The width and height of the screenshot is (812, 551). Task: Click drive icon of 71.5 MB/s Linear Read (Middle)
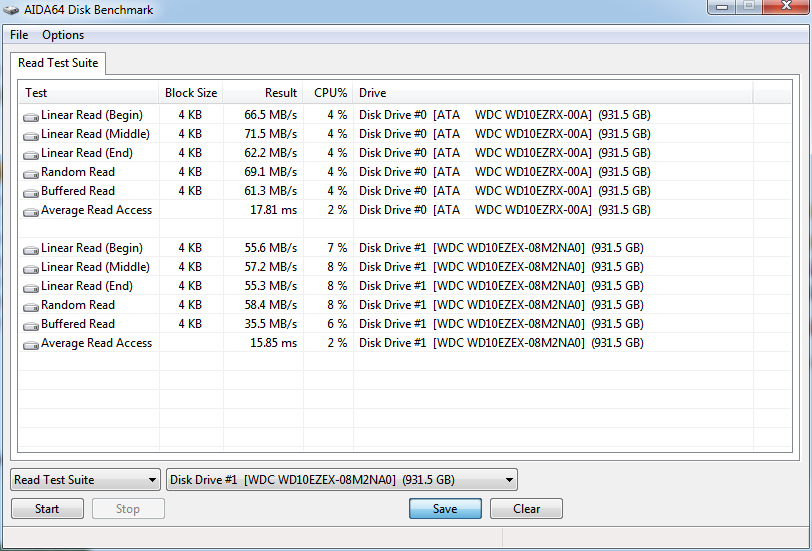pos(31,136)
